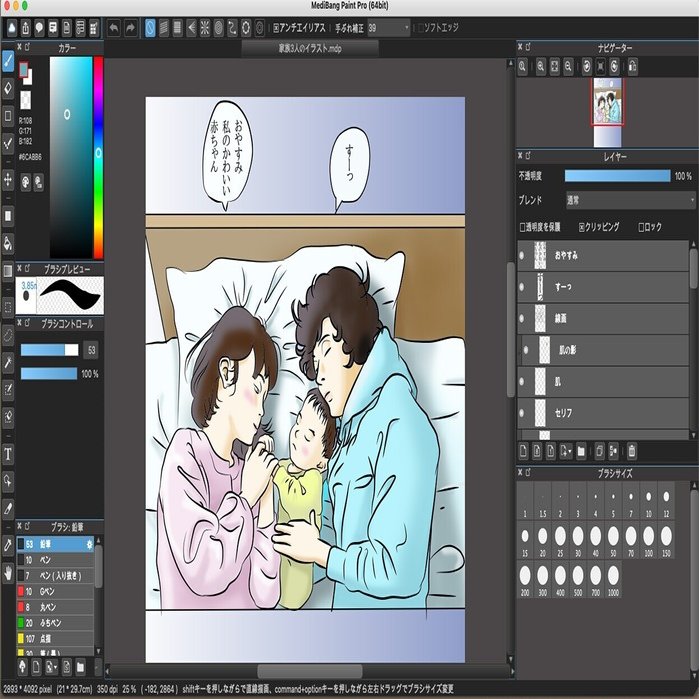Screen dimensions: 699x699
Task: Select the Eraser tool
Action: pos(8,88)
